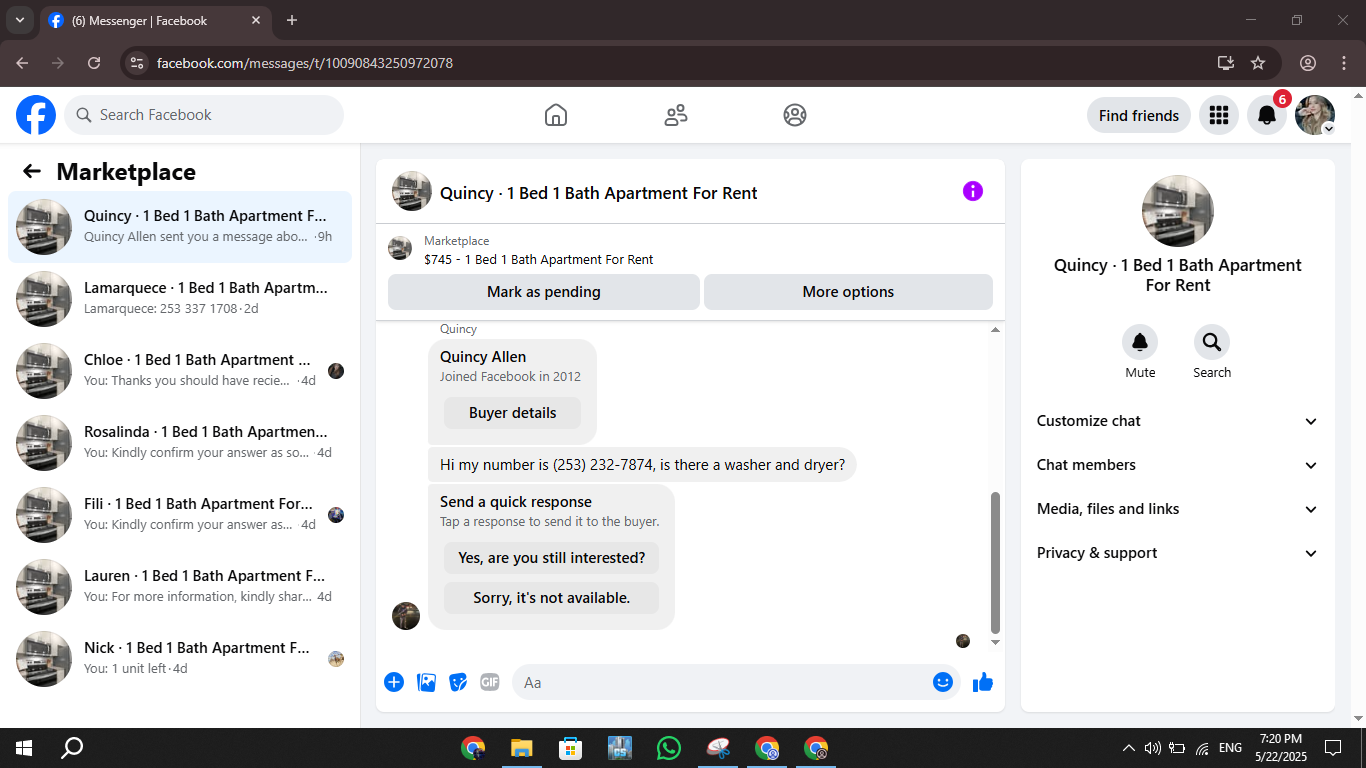Expand Customize chat section
The width and height of the screenshot is (1366, 768).
(x=1178, y=421)
